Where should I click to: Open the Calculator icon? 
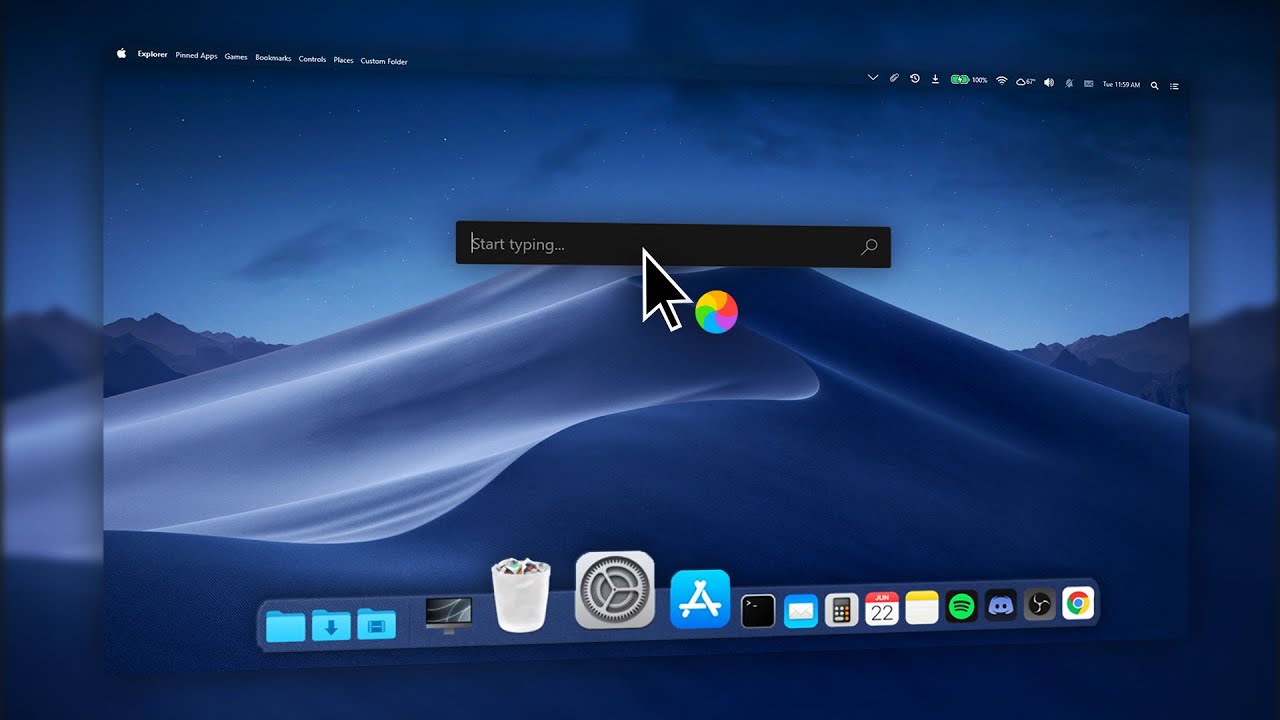point(842,609)
